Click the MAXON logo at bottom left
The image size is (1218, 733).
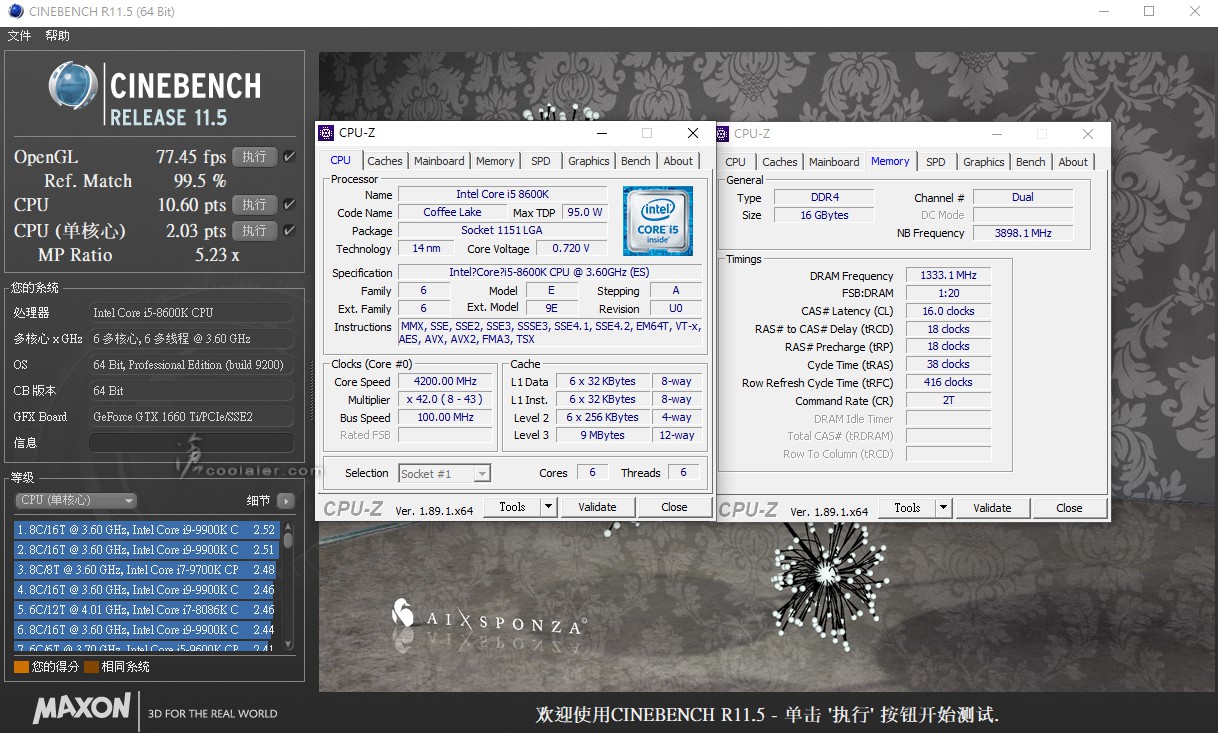pyautogui.click(x=82, y=709)
